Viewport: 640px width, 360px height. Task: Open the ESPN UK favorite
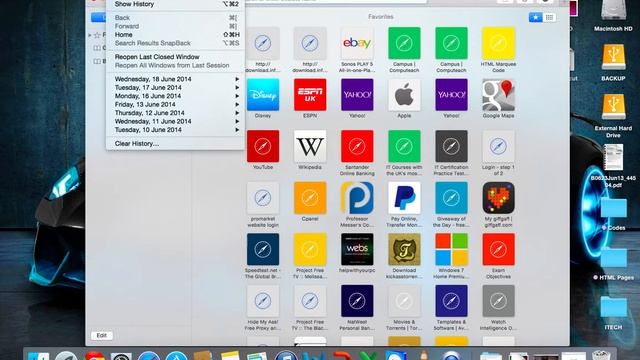[310, 95]
